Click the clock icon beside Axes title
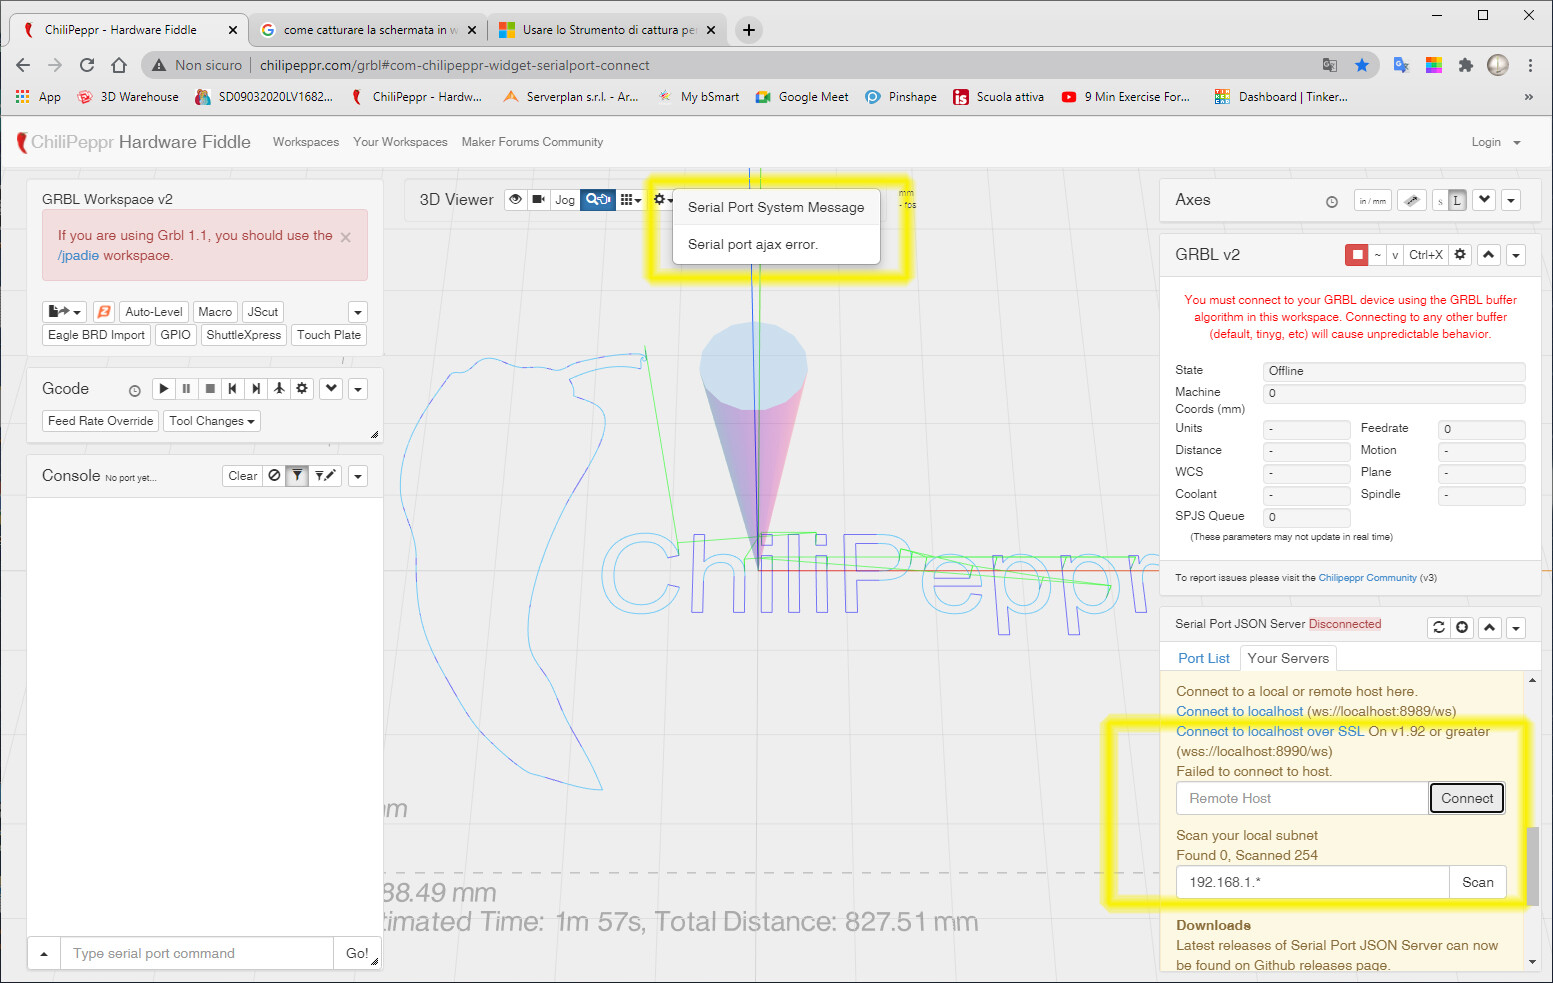Viewport: 1553px width, 983px height. click(1332, 202)
